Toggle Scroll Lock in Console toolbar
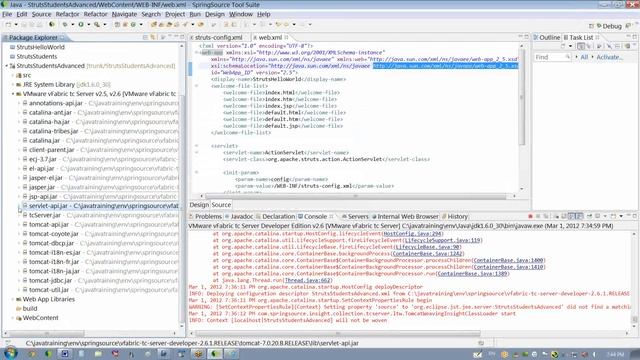640x360 pixels. 564,216
